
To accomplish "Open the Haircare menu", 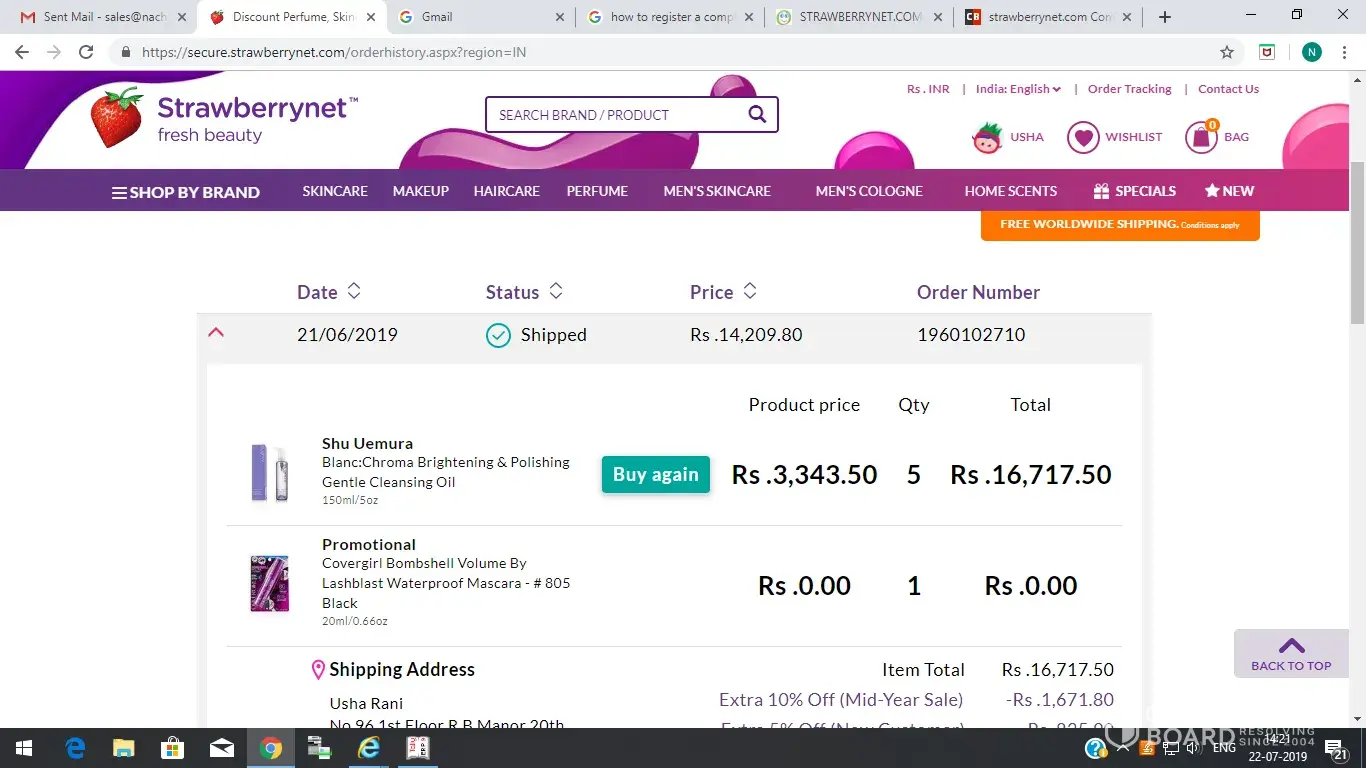I will pos(507,191).
